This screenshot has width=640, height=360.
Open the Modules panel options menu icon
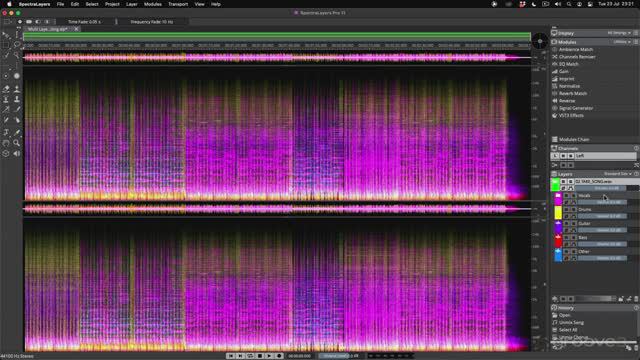pyautogui.click(x=636, y=42)
